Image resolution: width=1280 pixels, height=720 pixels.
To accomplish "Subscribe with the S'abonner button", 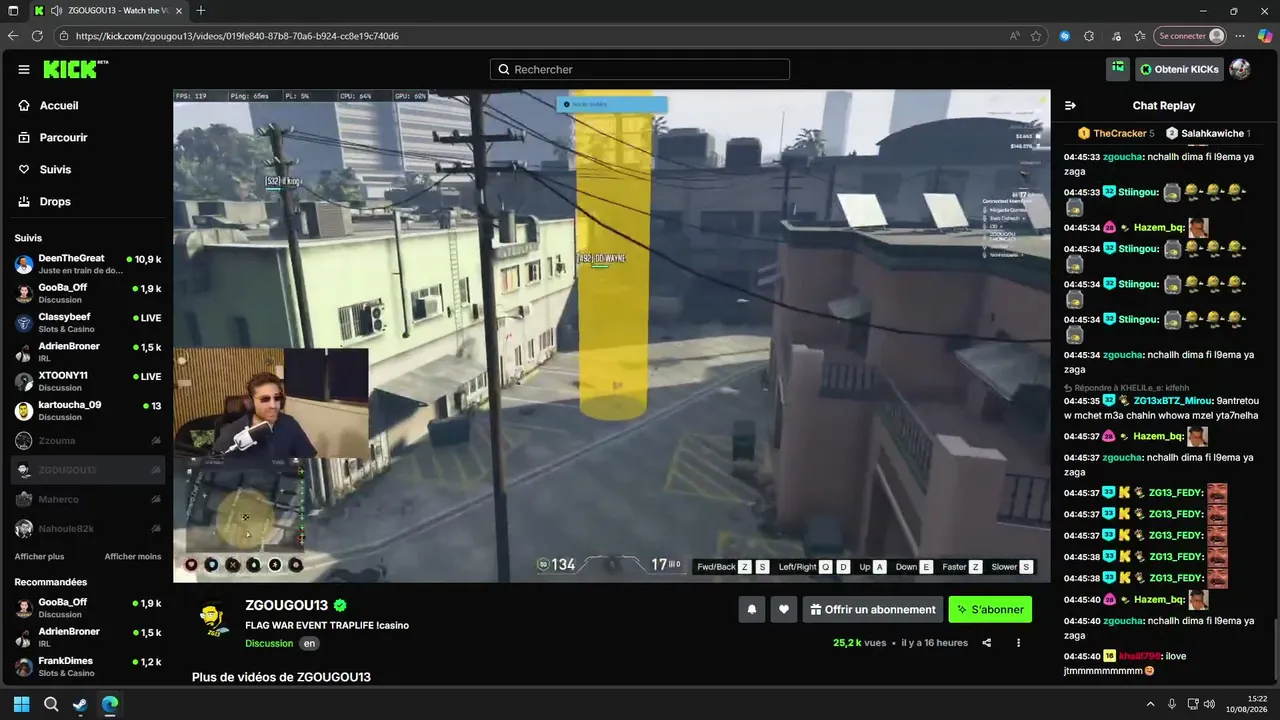I will point(990,609).
